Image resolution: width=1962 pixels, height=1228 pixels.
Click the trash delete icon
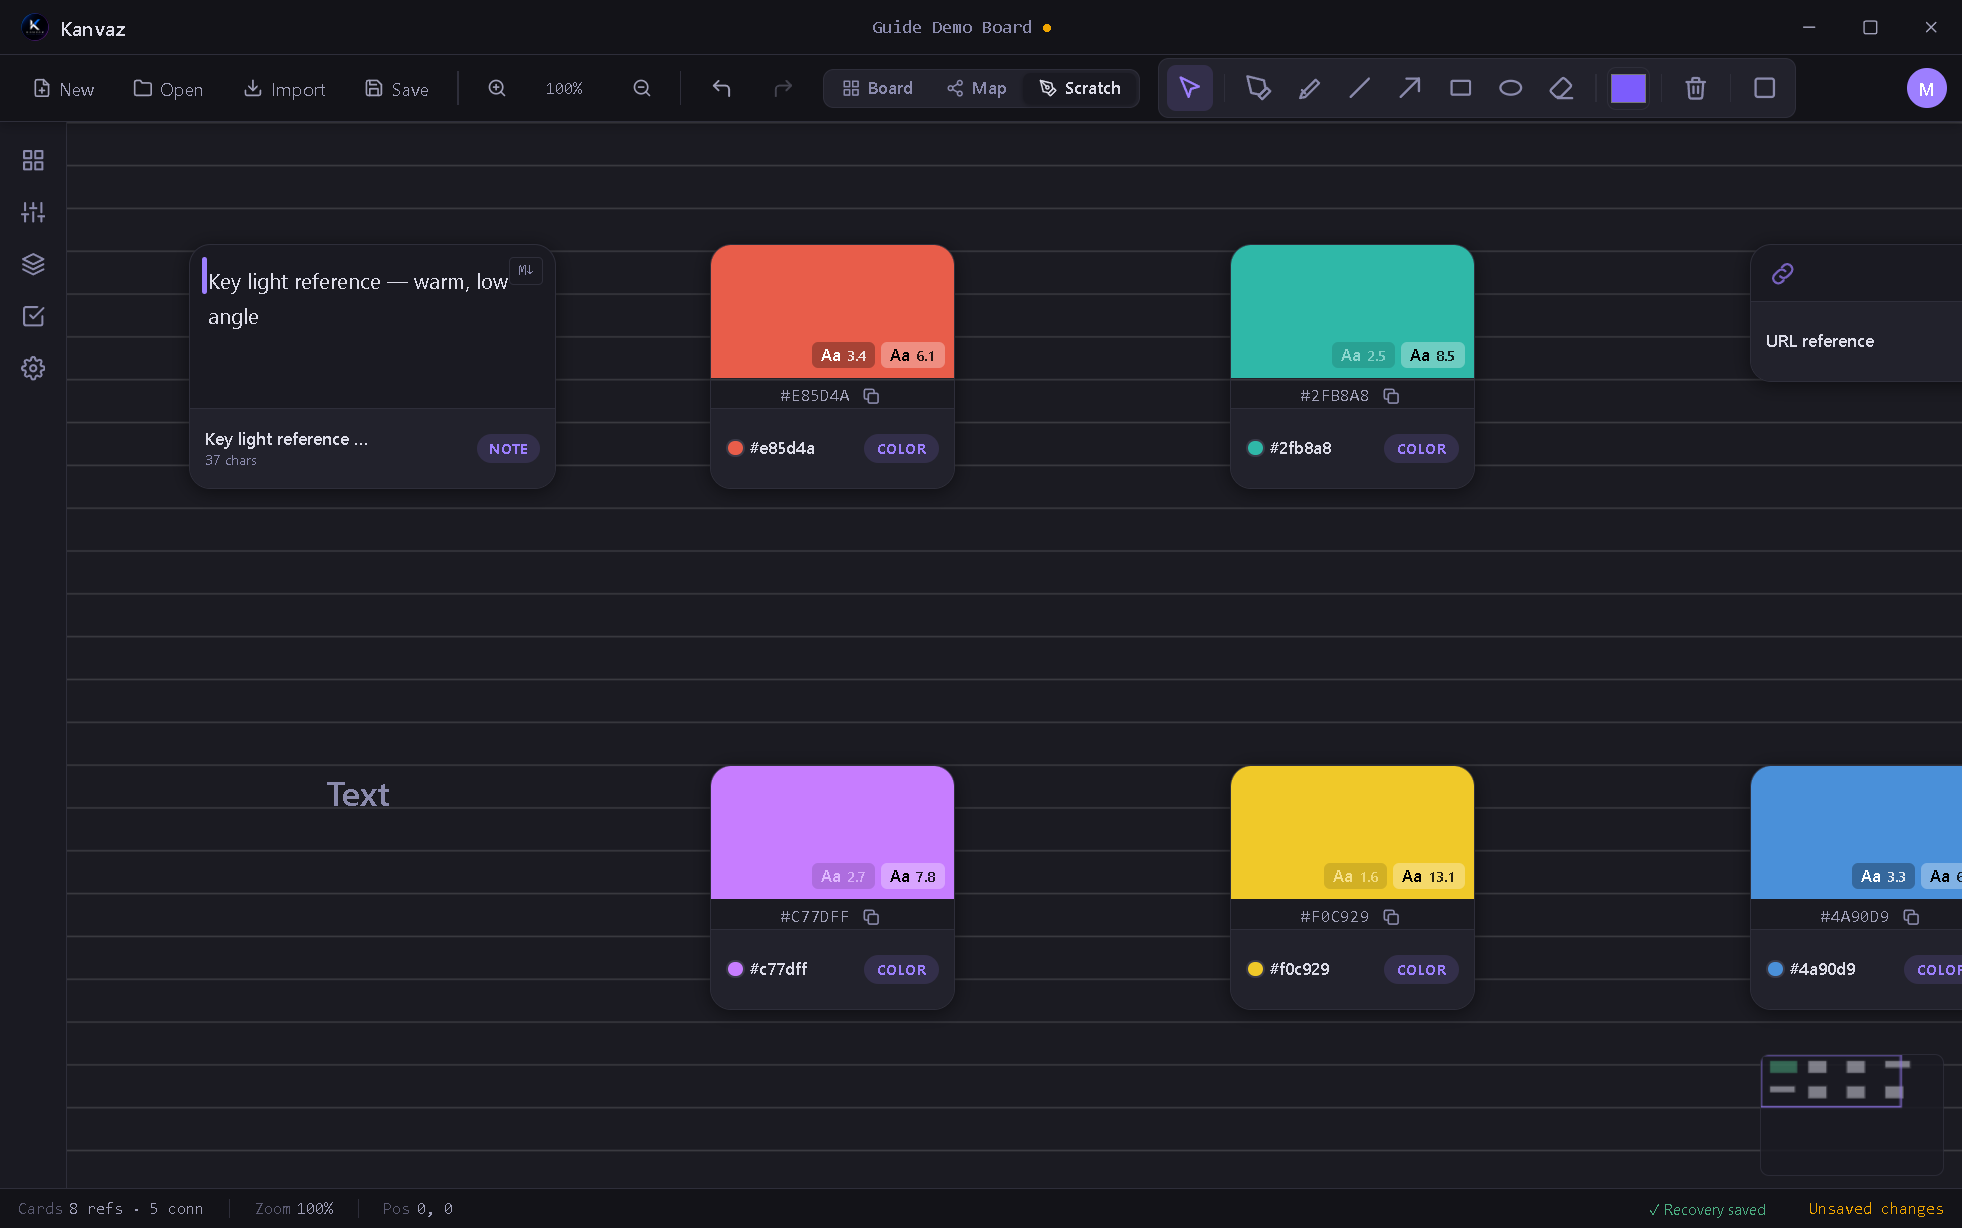tap(1695, 88)
